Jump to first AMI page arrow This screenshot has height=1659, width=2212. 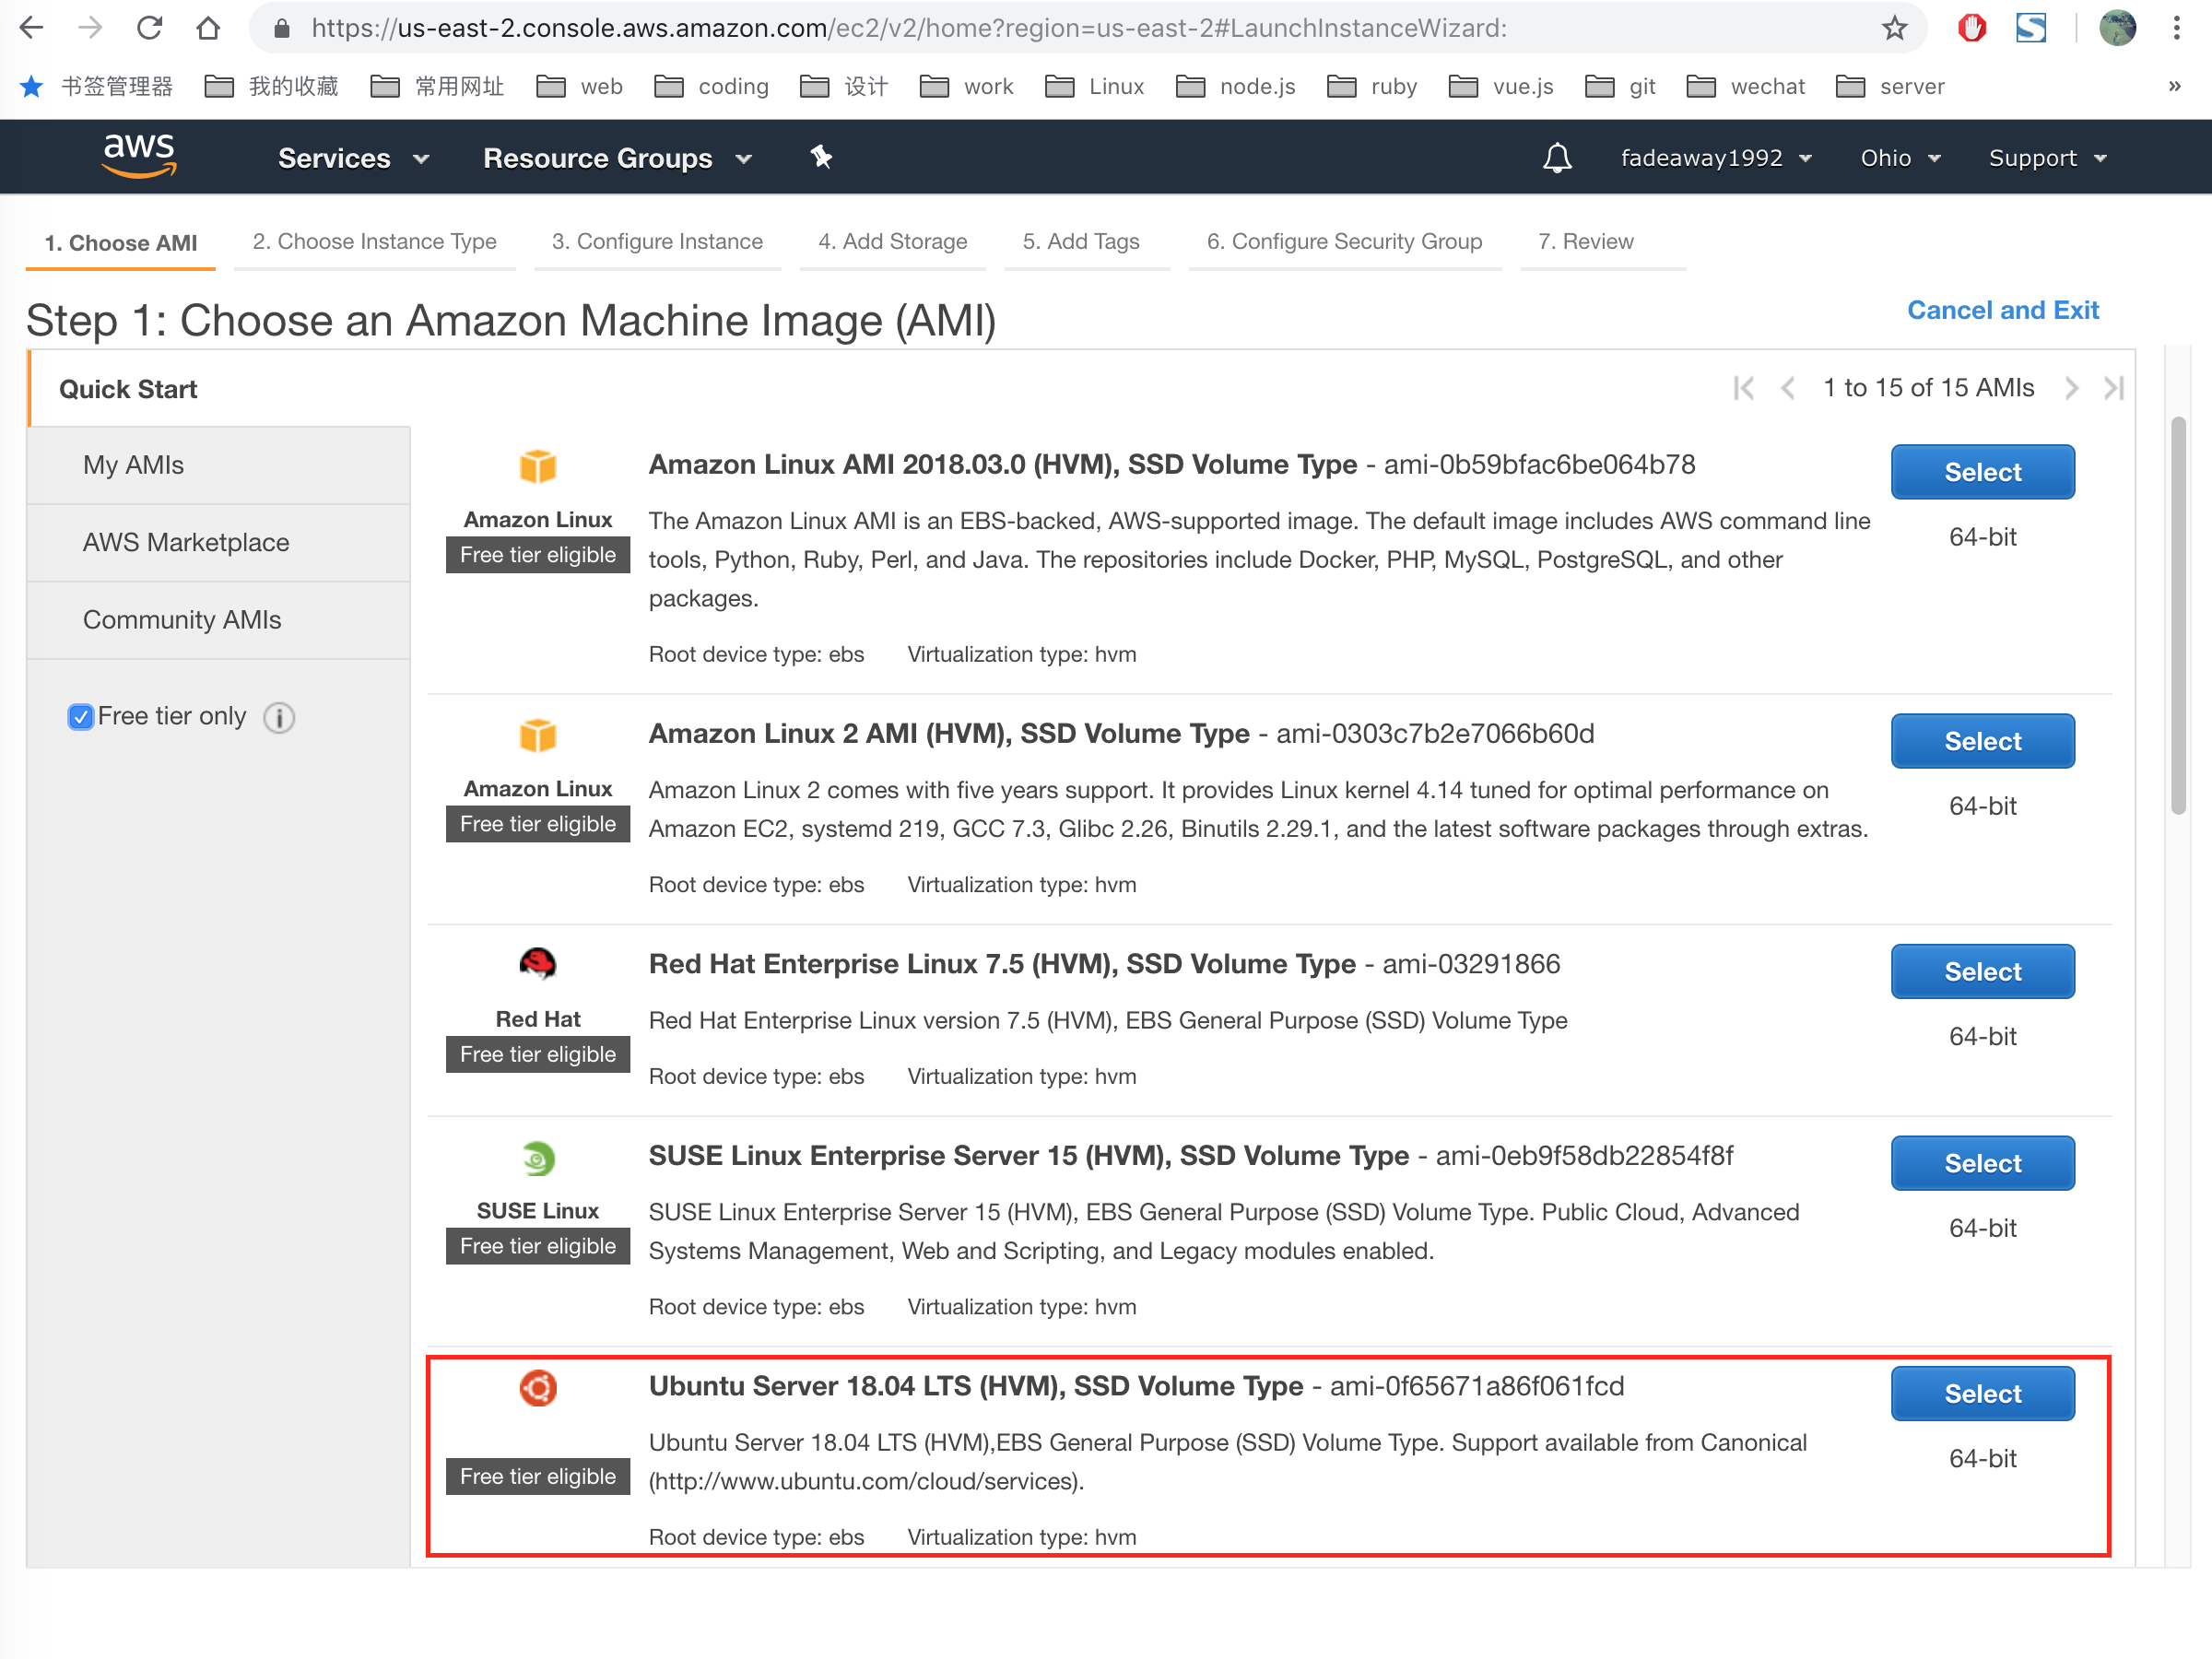[x=1743, y=388]
